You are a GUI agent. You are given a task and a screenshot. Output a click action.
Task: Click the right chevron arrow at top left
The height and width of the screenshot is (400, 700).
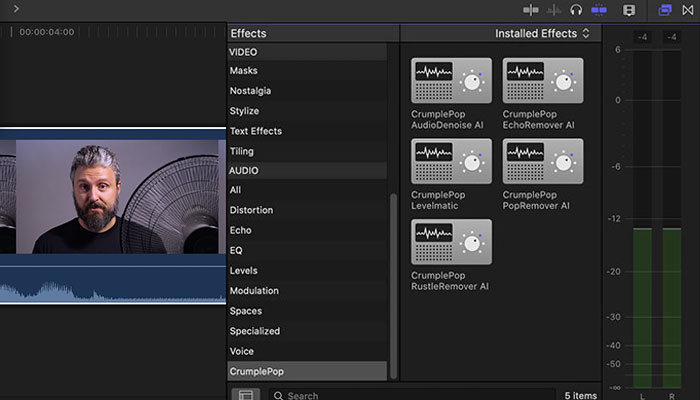pyautogui.click(x=17, y=8)
